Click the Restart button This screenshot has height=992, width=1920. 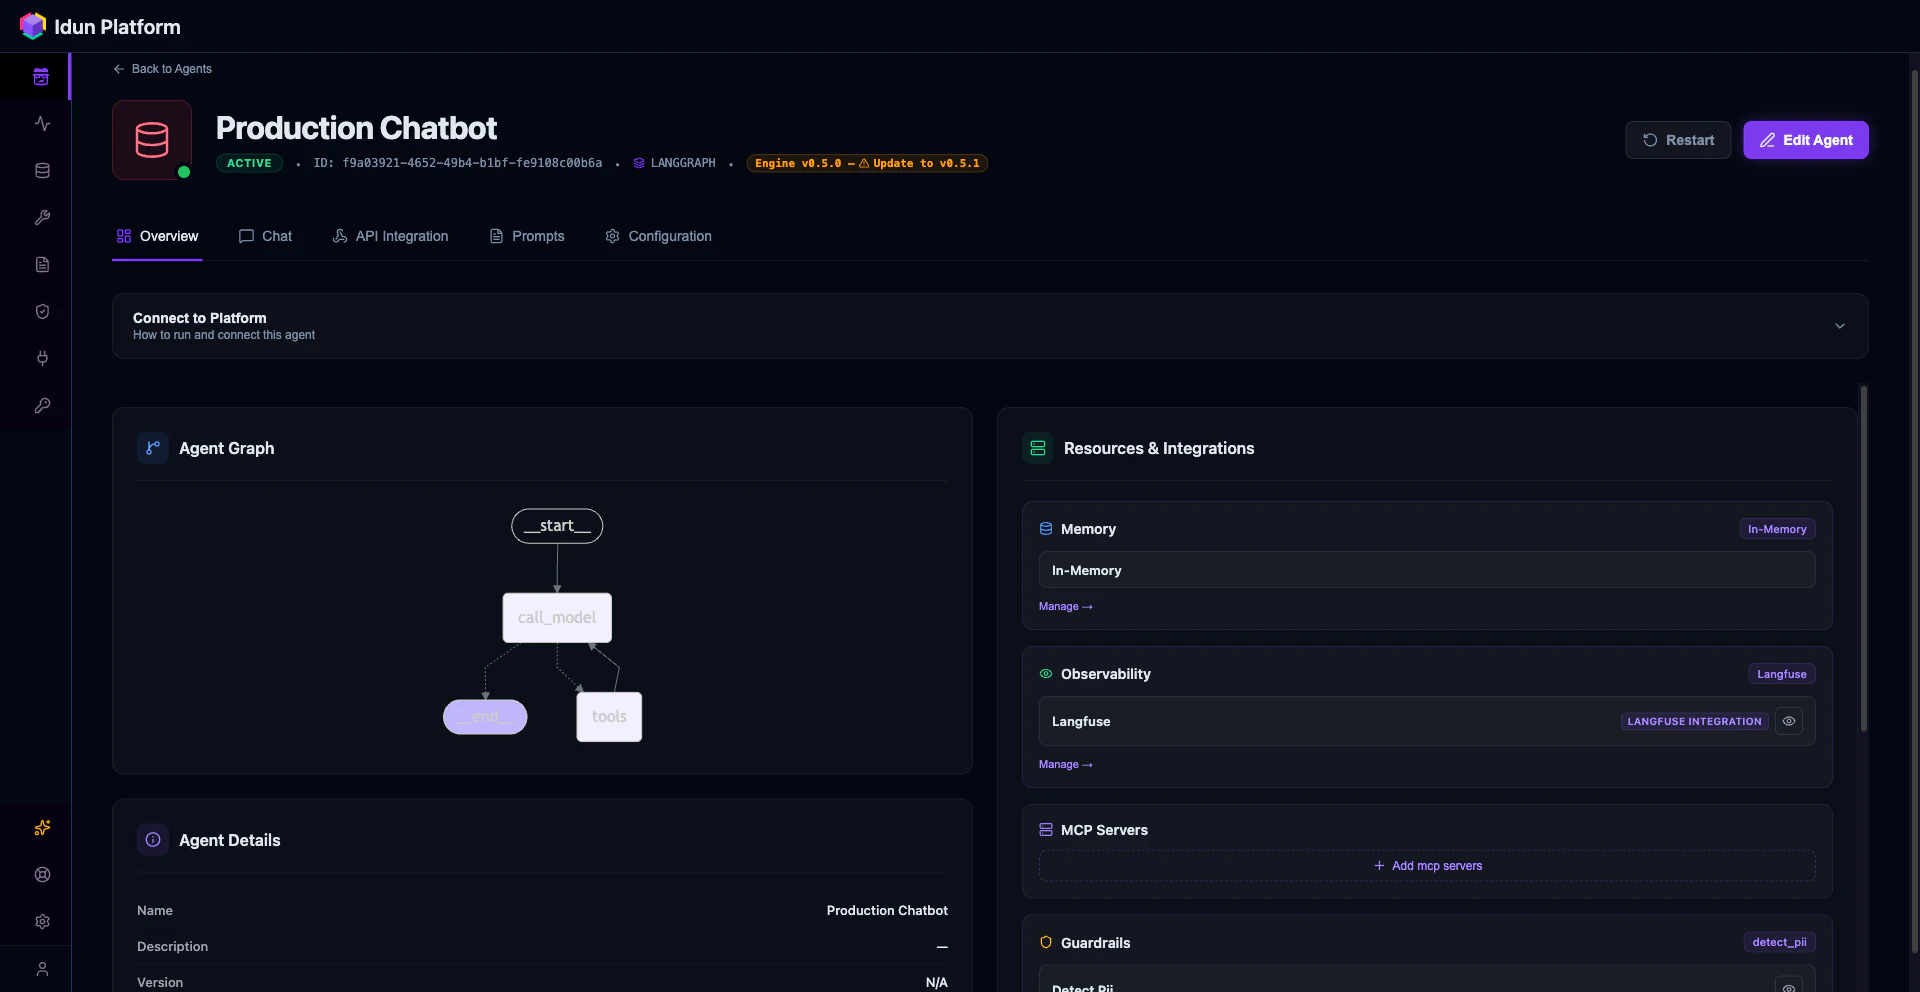click(x=1677, y=140)
